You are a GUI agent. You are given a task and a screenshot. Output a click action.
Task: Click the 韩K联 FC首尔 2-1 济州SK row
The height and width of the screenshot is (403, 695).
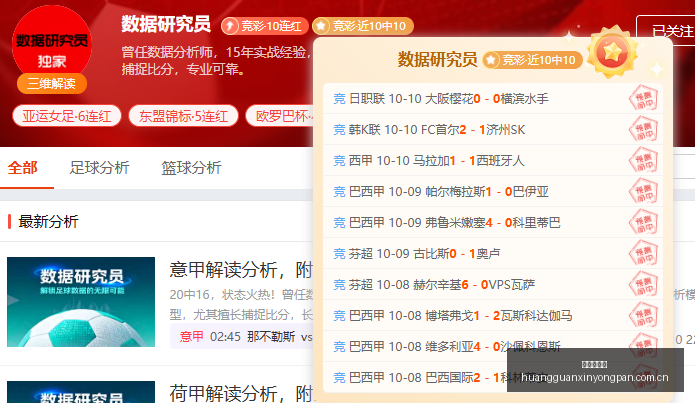492,129
